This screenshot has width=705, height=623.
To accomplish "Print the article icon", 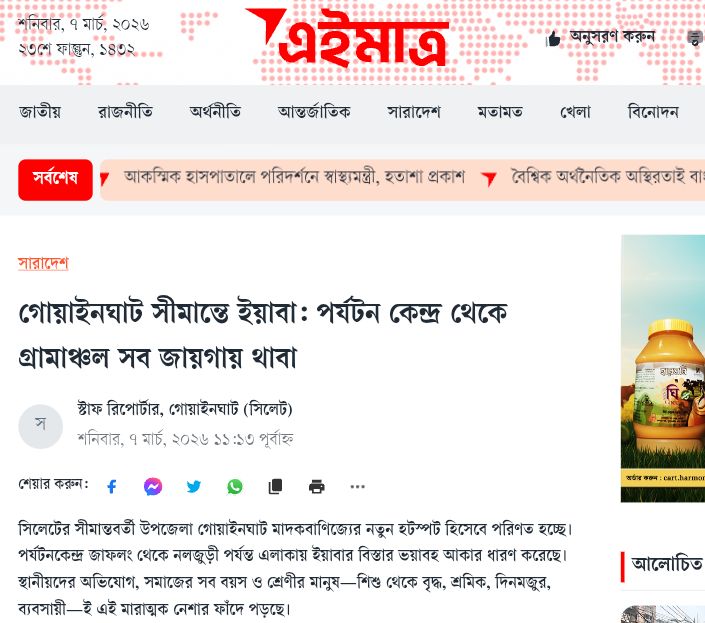I will (x=317, y=486).
